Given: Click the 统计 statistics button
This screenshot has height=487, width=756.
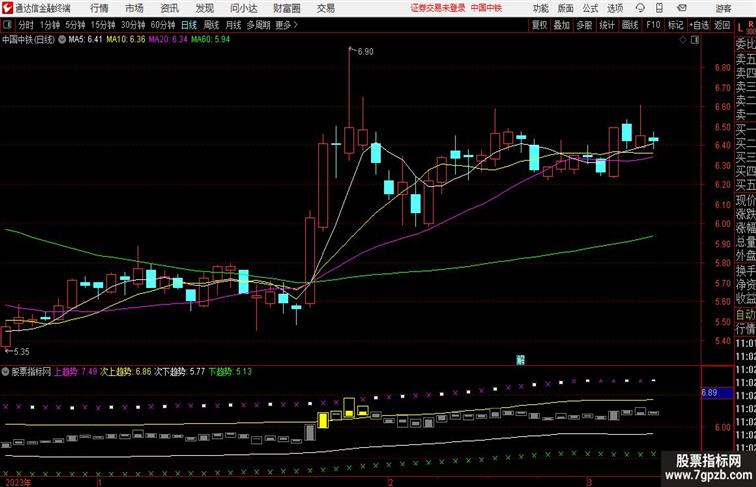Looking at the screenshot, I should pos(607,25).
